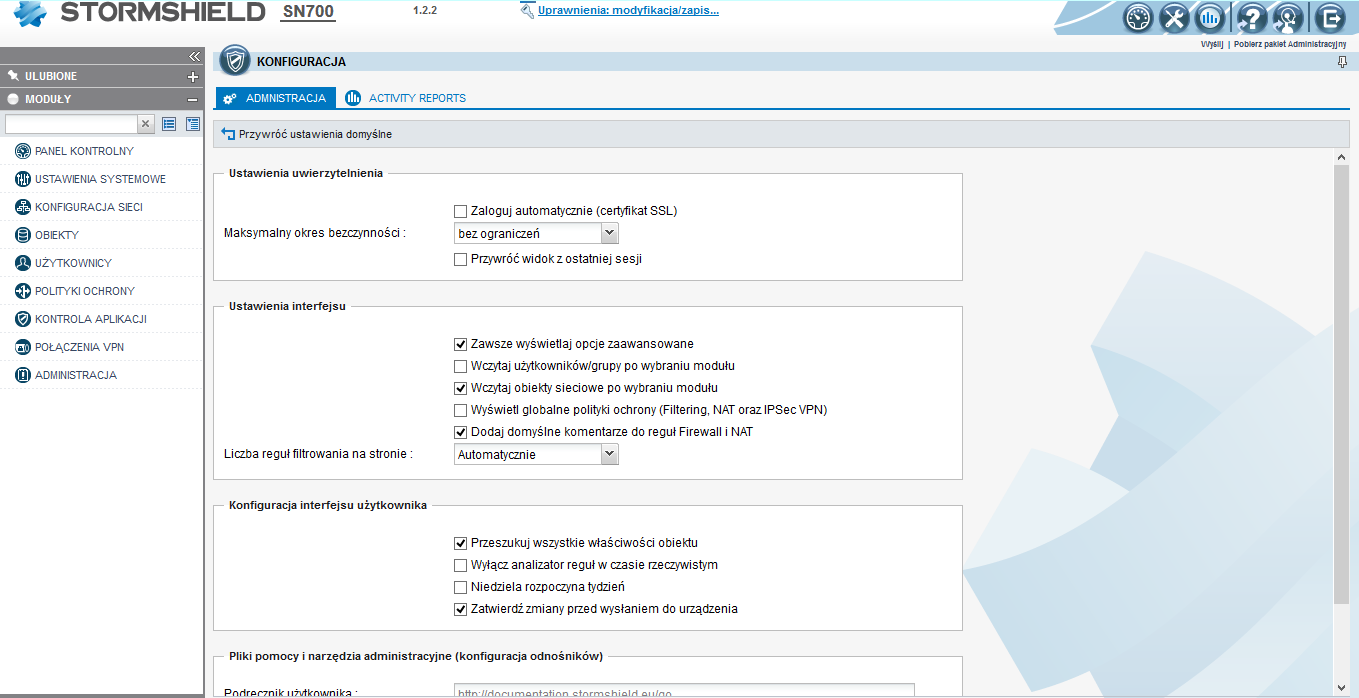The width and height of the screenshot is (1359, 698).
Task: Enable Wyłącz analizator reguł w czasie rzeczywistym
Action: tap(460, 565)
